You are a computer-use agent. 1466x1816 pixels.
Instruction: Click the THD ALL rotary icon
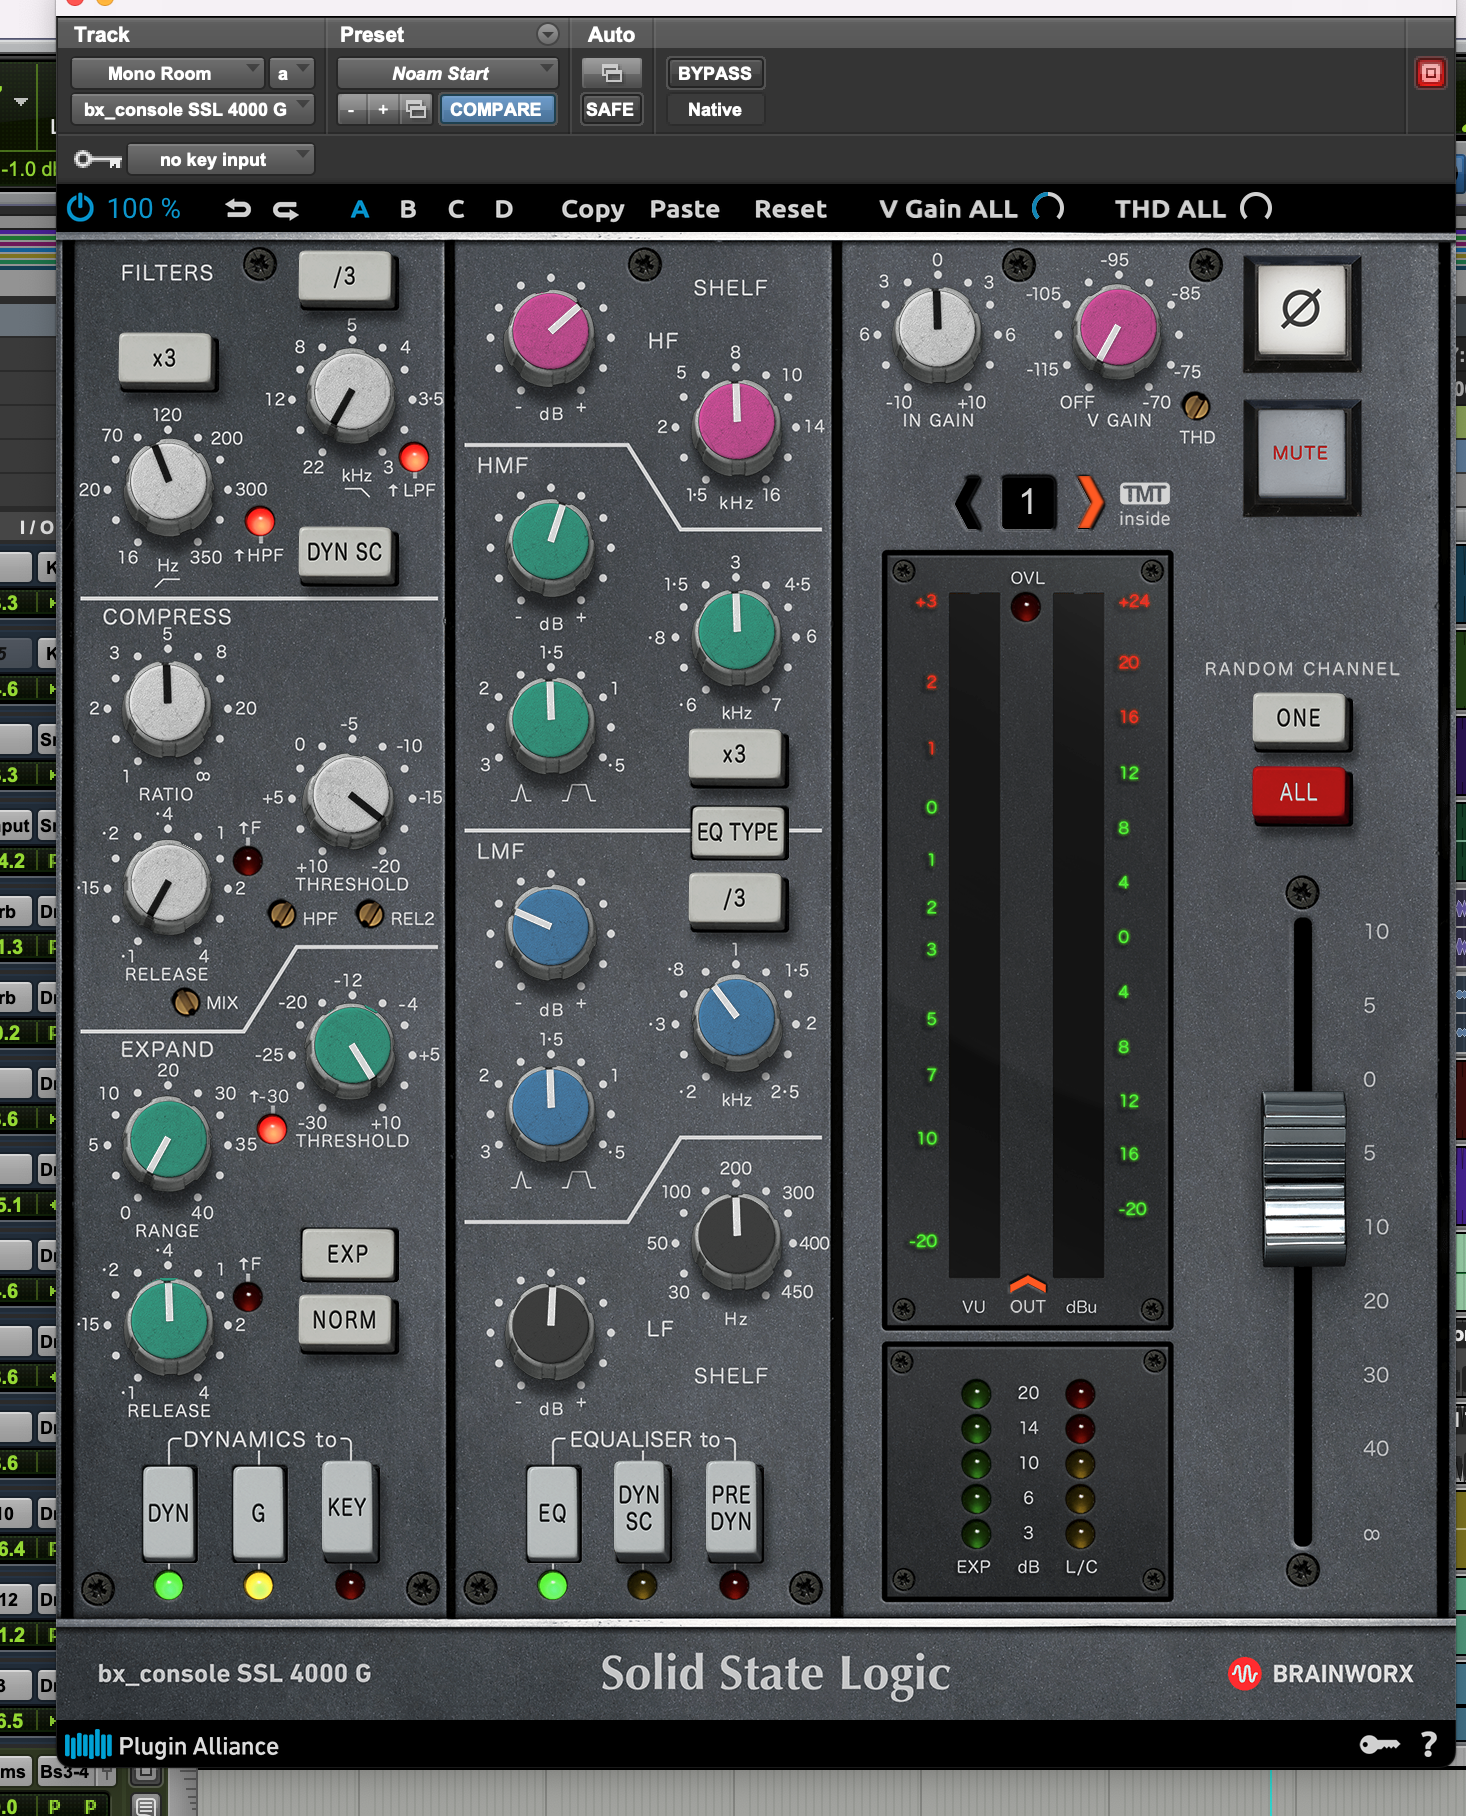point(1256,208)
